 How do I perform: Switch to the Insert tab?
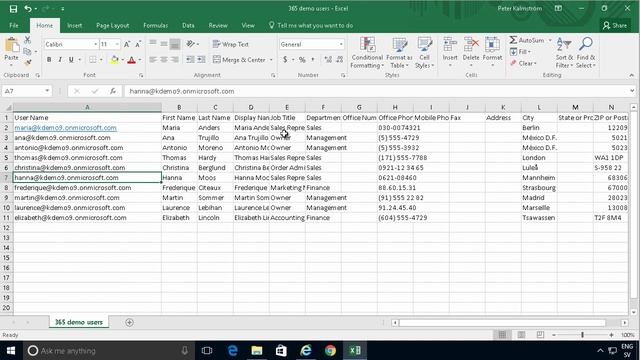tap(74, 25)
